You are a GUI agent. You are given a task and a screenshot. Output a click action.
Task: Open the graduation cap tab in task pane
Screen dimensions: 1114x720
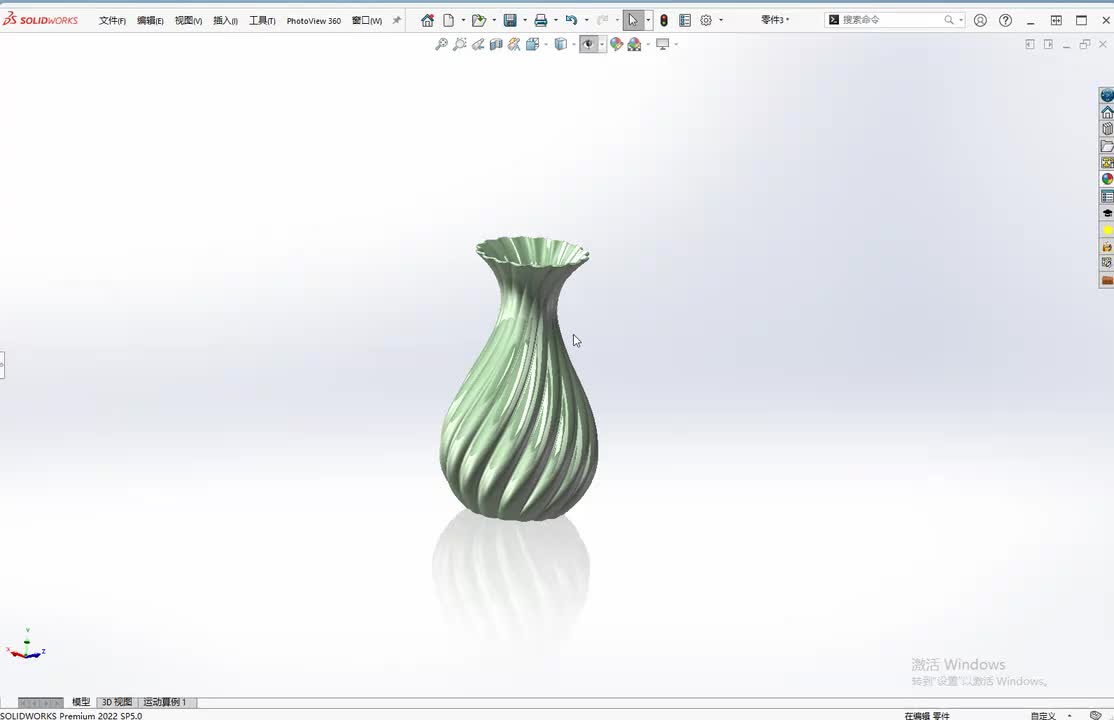[1107, 213]
